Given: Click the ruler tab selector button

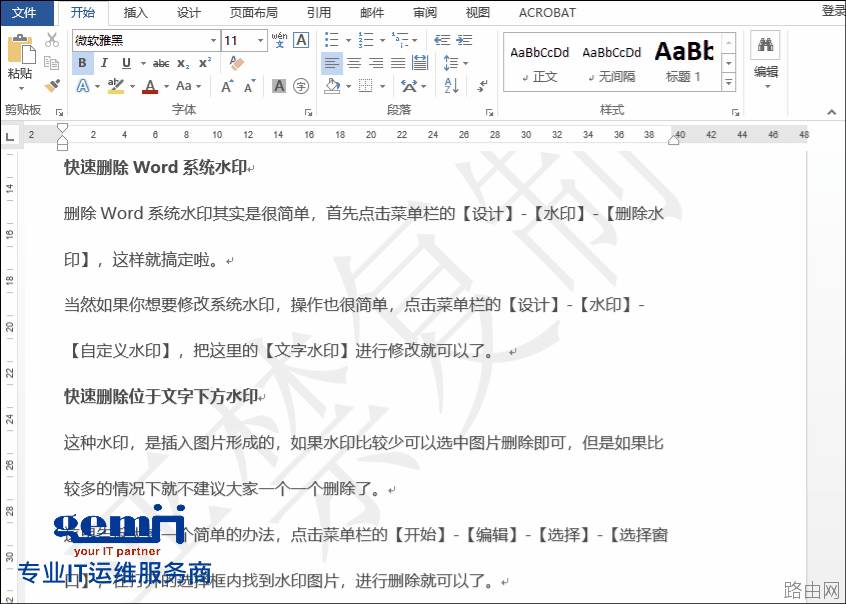Looking at the screenshot, I should click(10, 136).
